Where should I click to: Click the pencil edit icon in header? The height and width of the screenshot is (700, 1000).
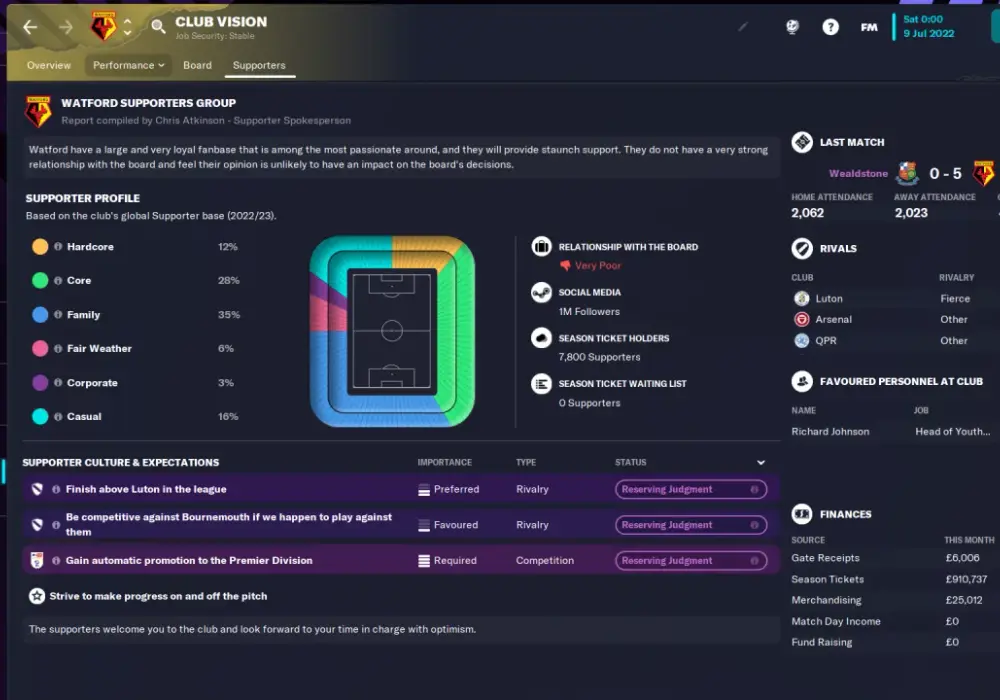pos(743,27)
